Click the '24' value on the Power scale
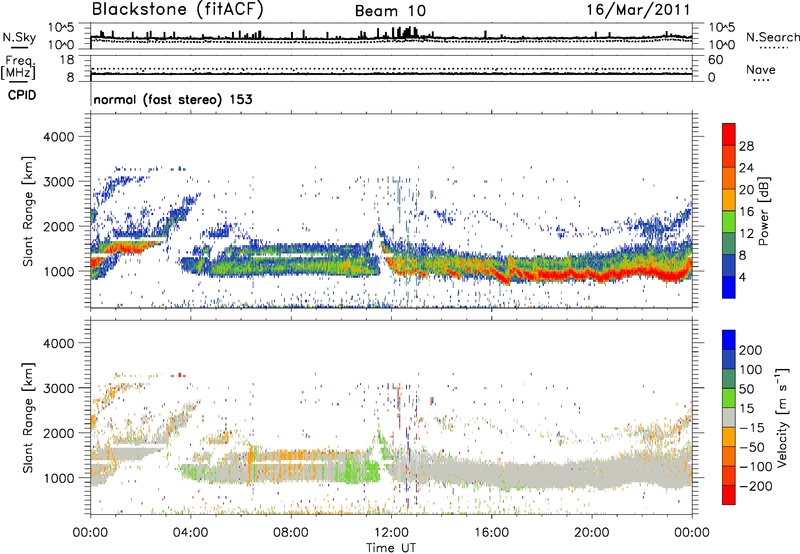 (746, 168)
